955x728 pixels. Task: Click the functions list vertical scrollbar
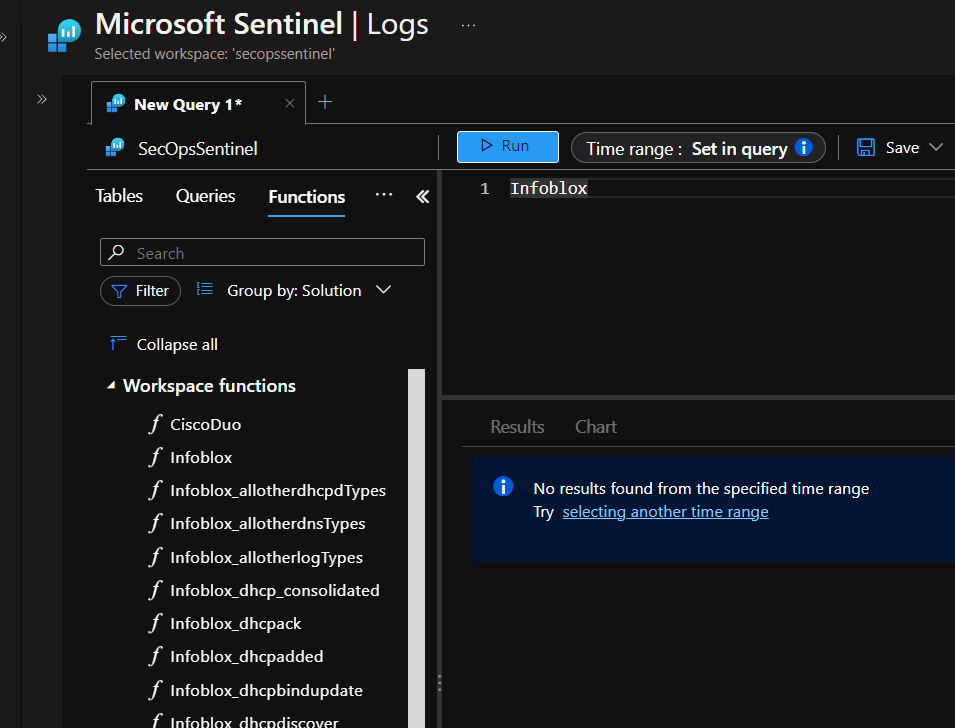417,548
